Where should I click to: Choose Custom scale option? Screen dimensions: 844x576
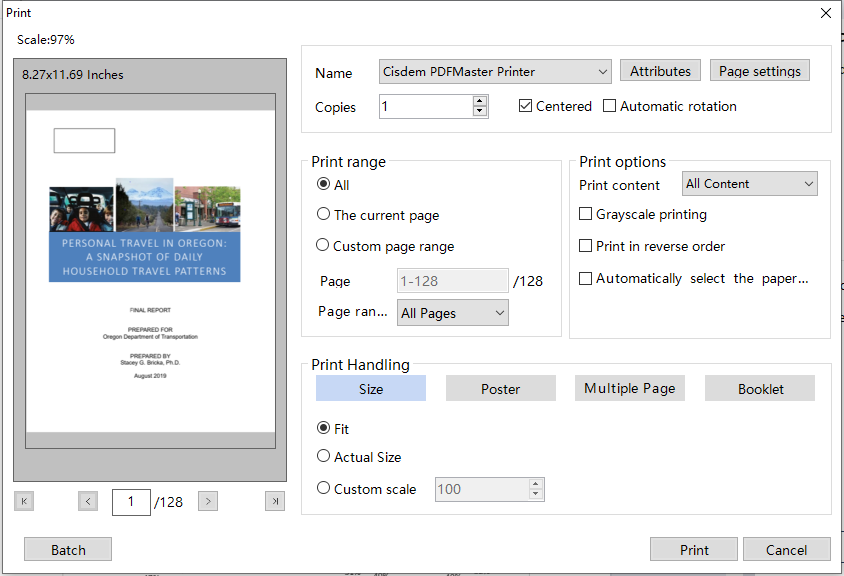pyautogui.click(x=367, y=489)
